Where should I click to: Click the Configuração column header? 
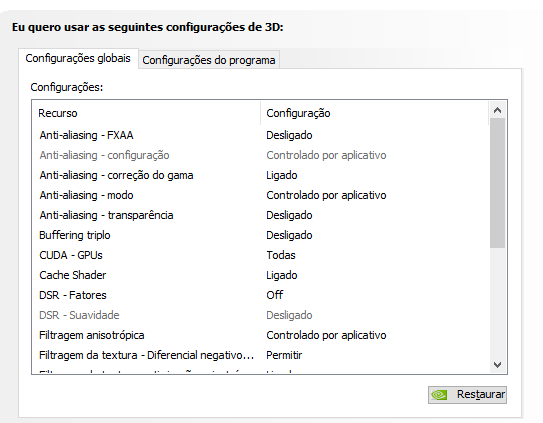pyautogui.click(x=374, y=113)
